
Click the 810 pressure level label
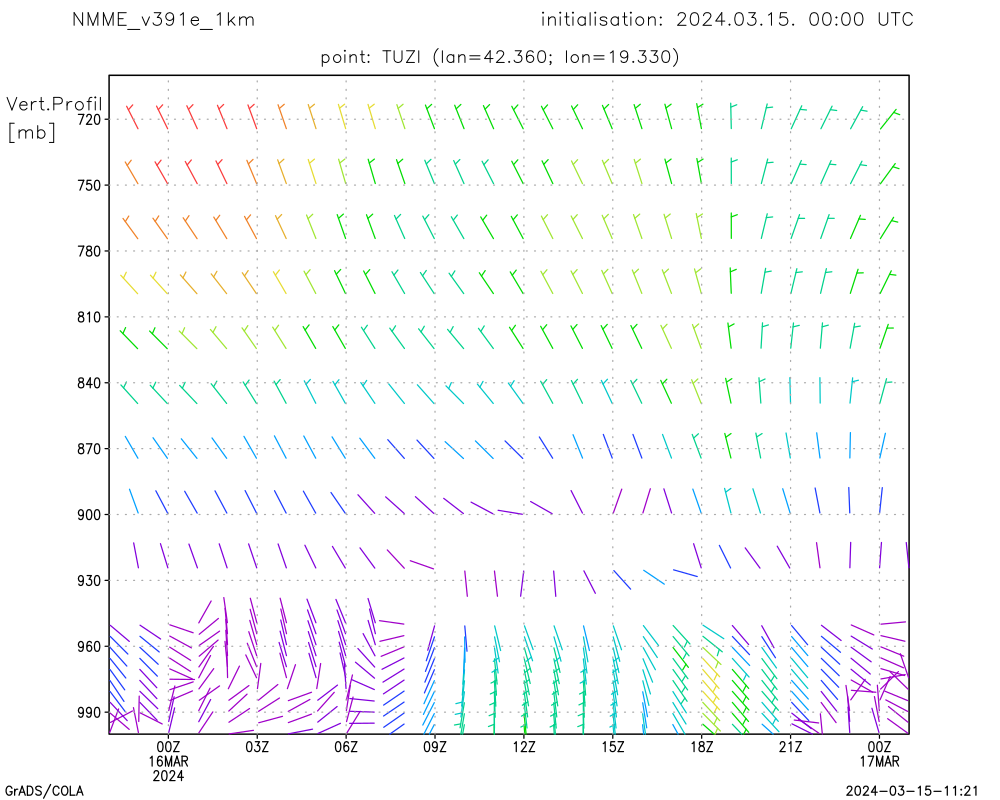point(89,317)
